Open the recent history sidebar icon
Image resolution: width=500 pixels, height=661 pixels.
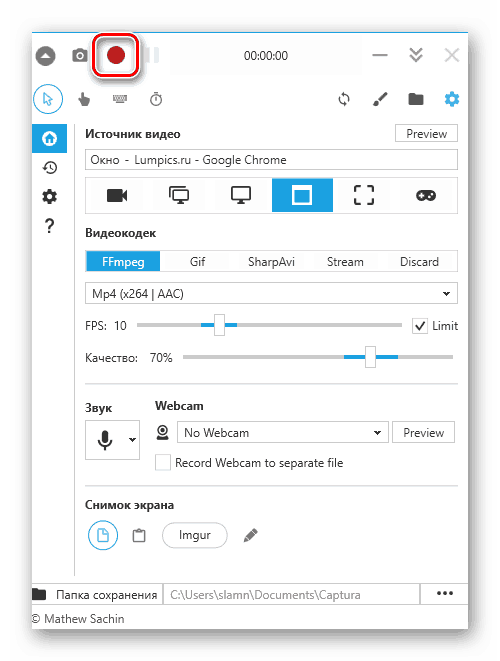point(50,168)
